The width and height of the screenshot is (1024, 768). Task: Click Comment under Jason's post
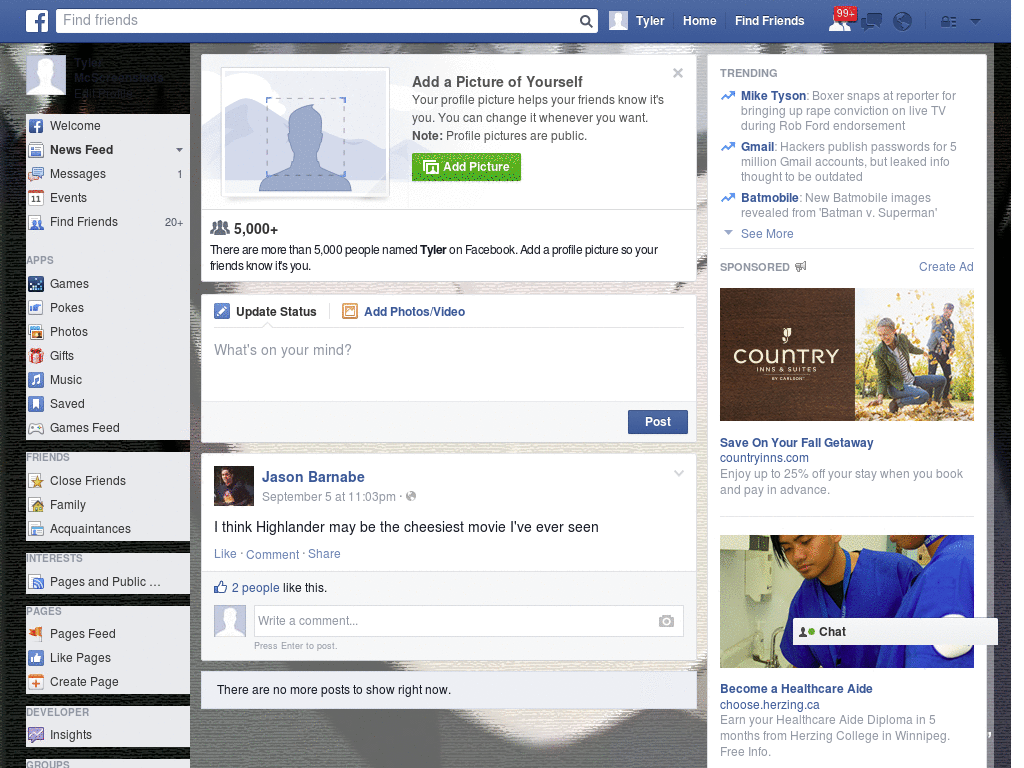tap(272, 554)
